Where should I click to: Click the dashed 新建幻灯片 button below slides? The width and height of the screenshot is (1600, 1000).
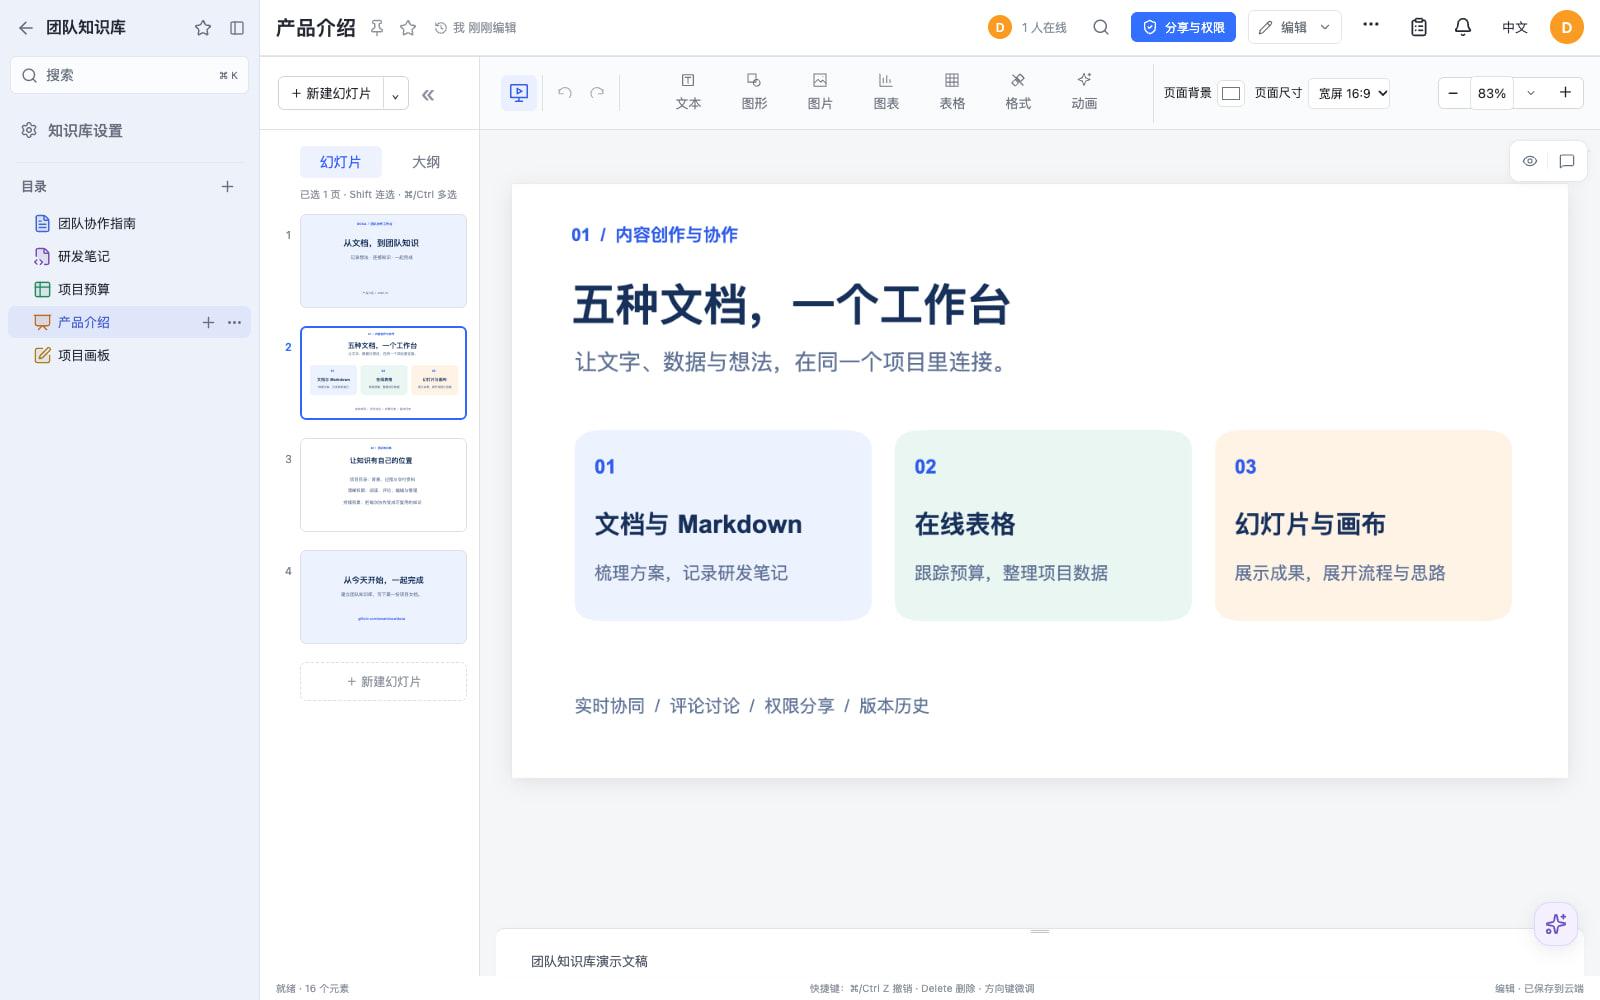[x=383, y=681]
